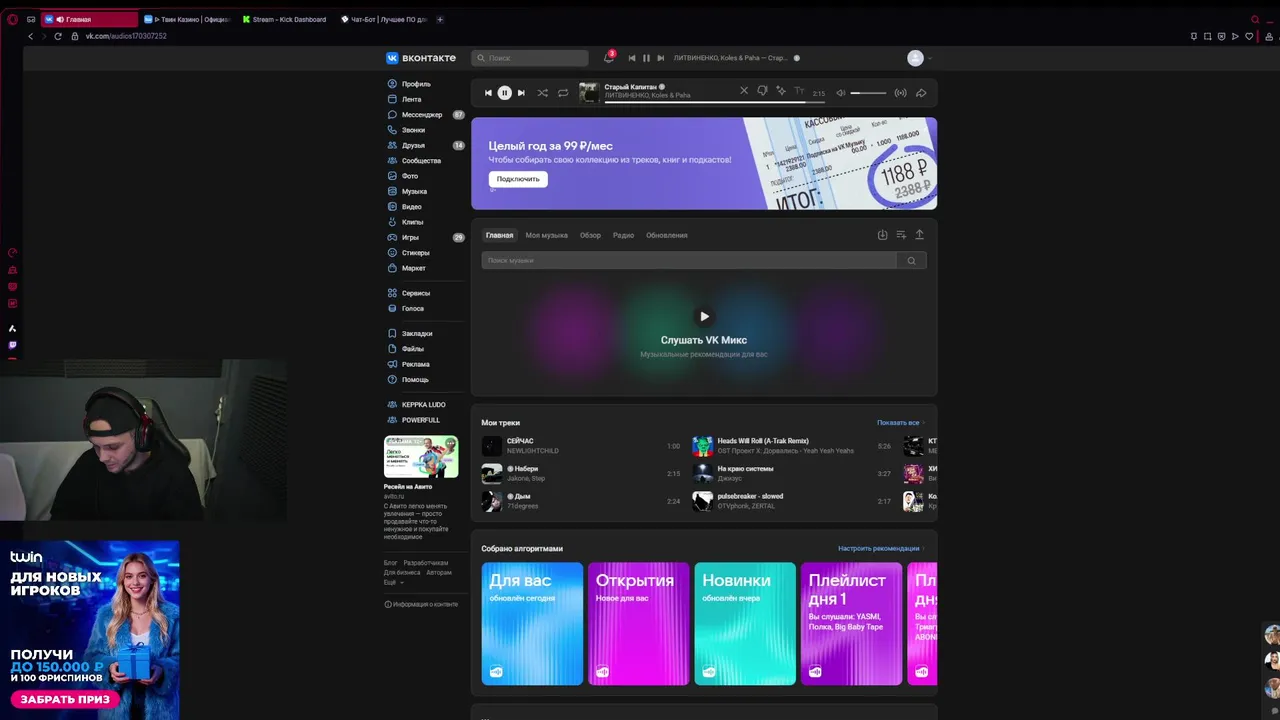Dislike the current track
Viewport: 1280px width, 720px height.
point(762,91)
